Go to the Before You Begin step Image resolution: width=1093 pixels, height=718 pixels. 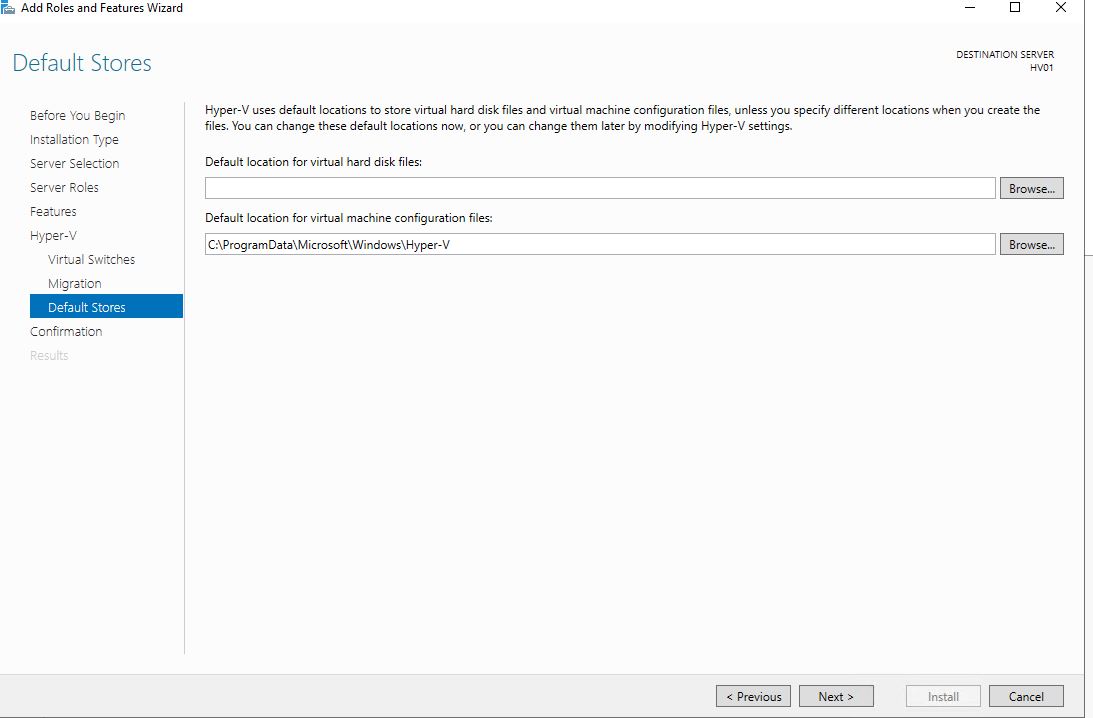coord(77,116)
